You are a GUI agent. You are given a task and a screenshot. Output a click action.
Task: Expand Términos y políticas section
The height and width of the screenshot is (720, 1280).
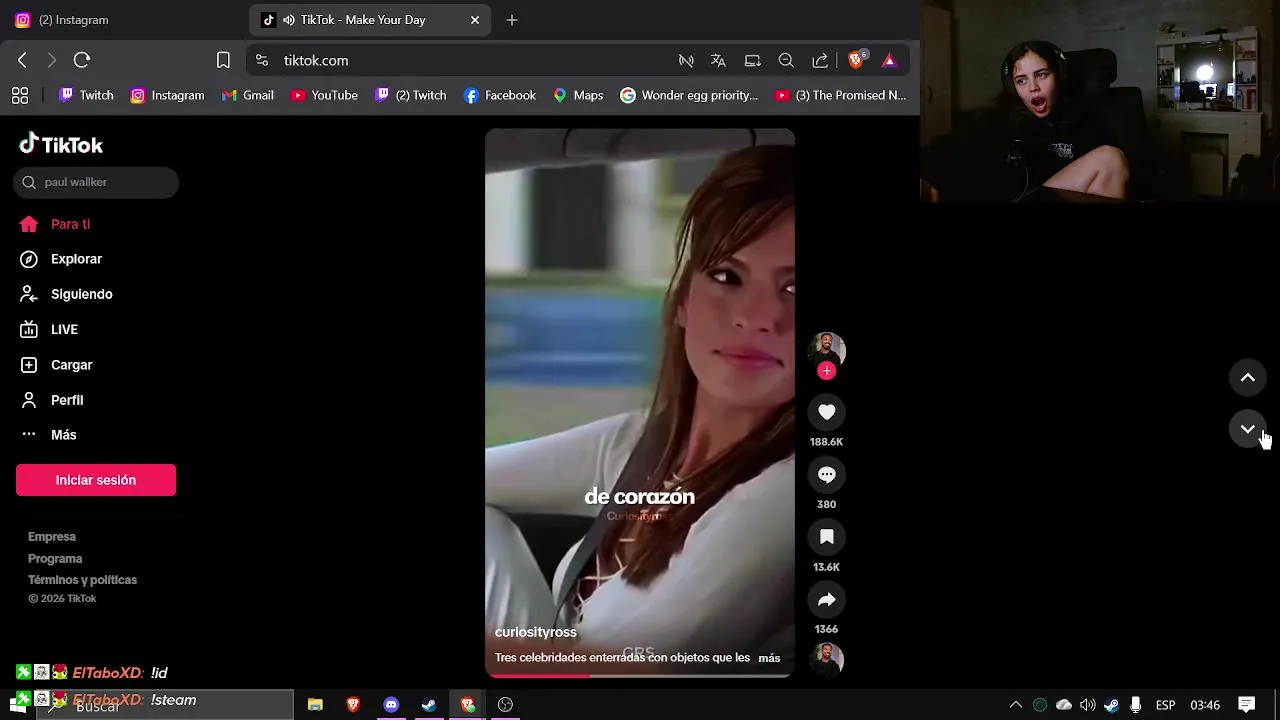coord(82,580)
